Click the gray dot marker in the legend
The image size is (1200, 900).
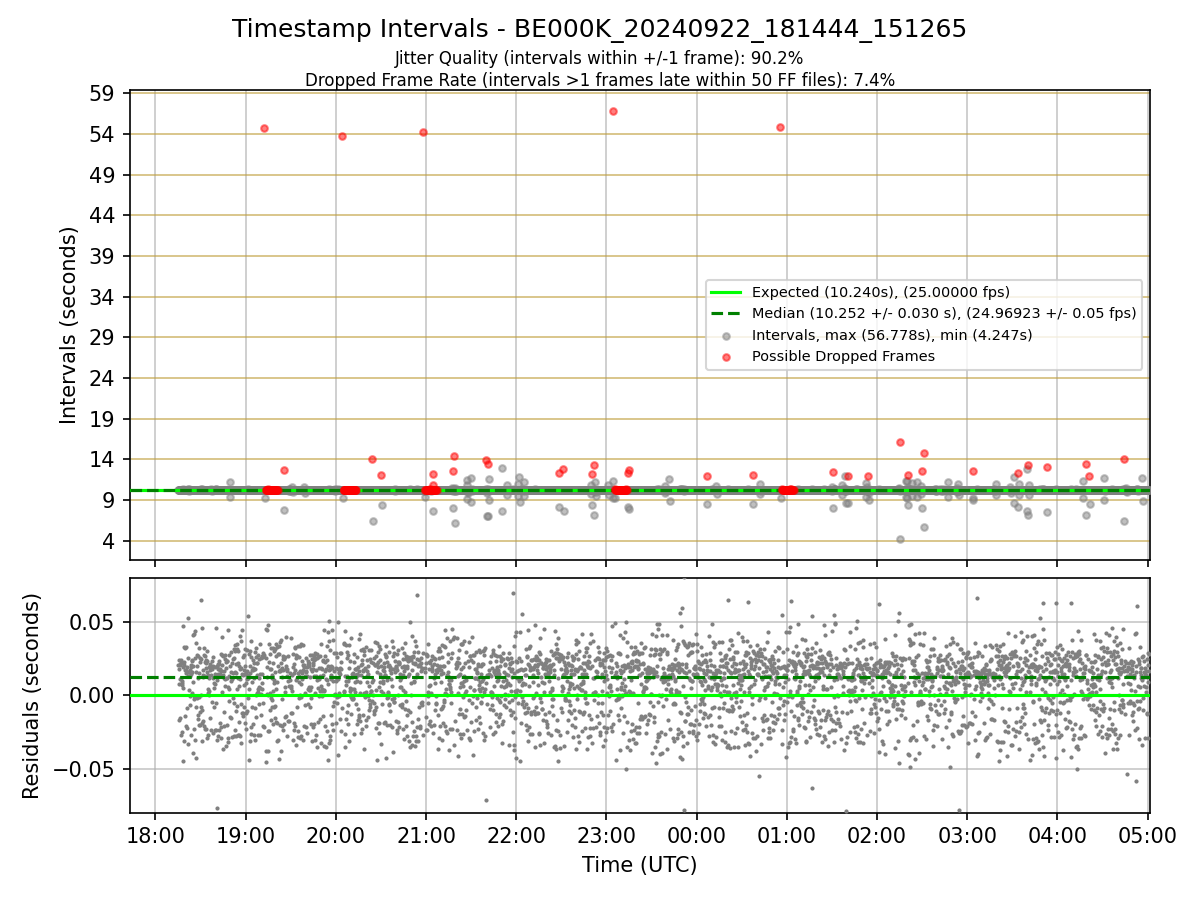click(726, 336)
